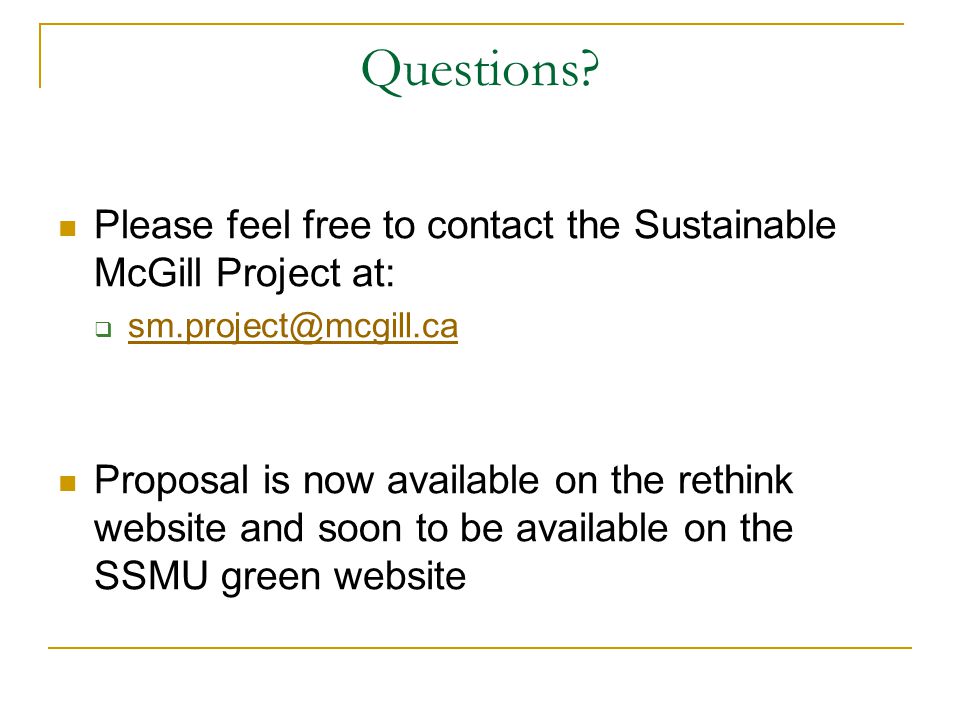
Task: Click the word 'Please' starting first bullet
Action: click(154, 225)
